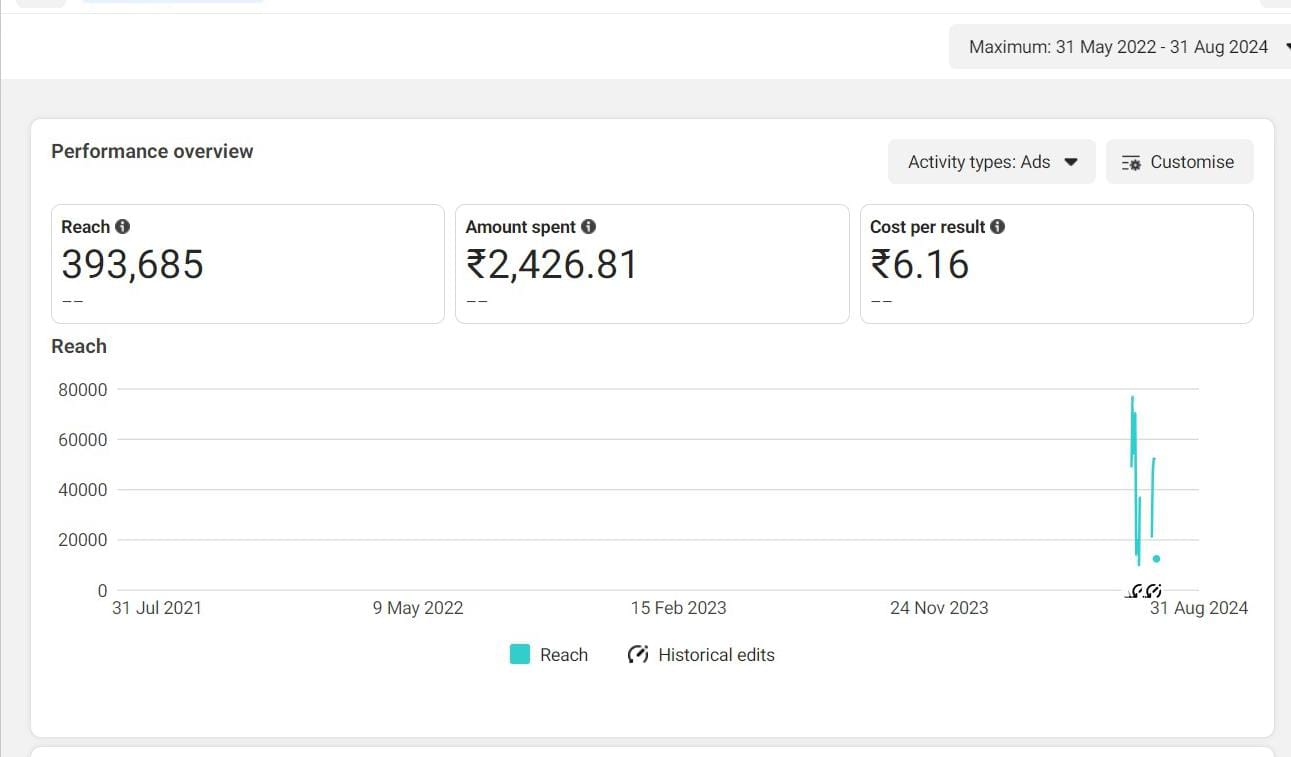The width and height of the screenshot is (1291, 757).
Task: Click the 31 Aug 2024 axis label
Action: point(1199,608)
